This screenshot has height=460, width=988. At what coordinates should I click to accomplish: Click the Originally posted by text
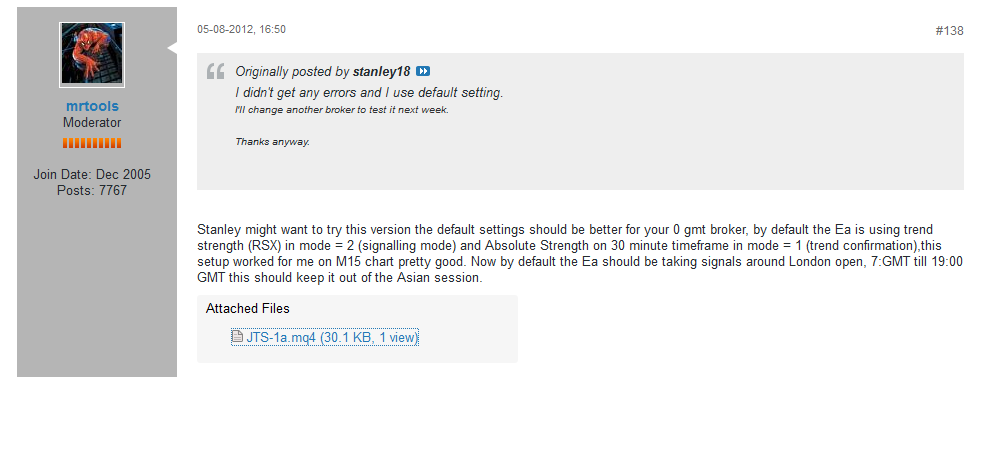click(x=291, y=72)
